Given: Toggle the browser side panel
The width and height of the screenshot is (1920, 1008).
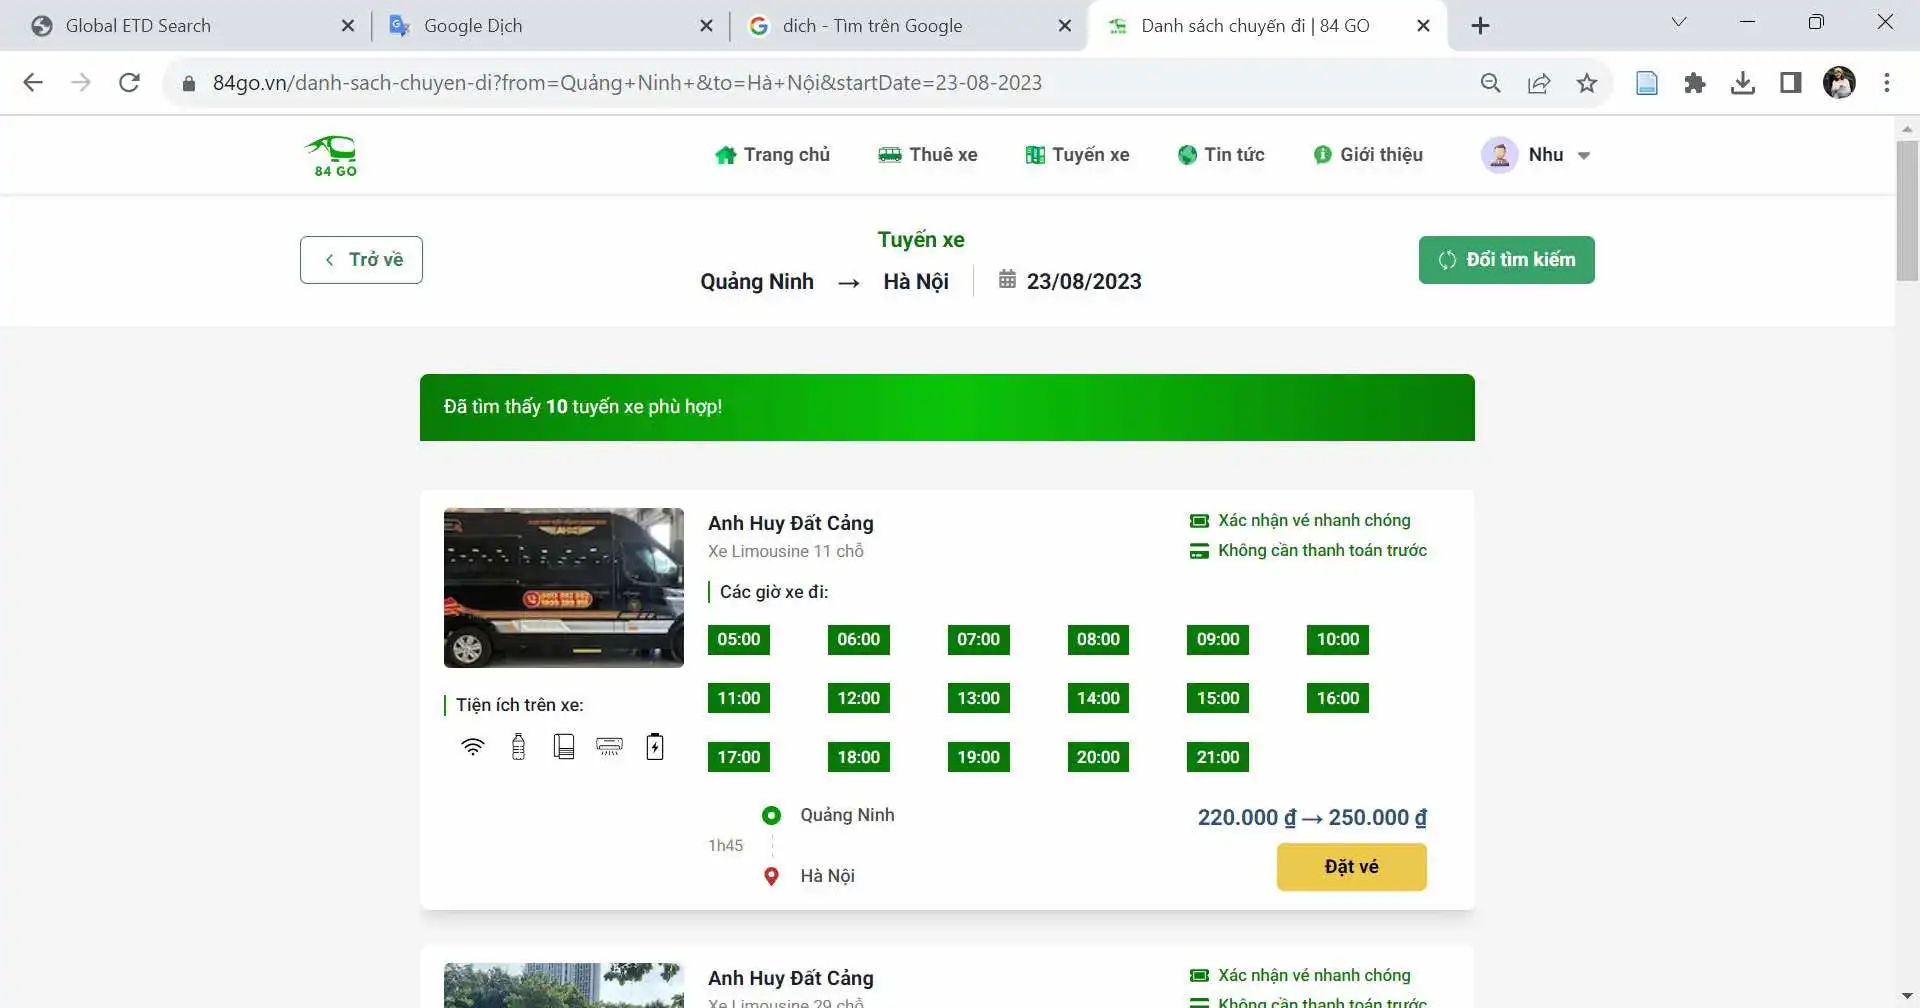Looking at the screenshot, I should (x=1790, y=83).
